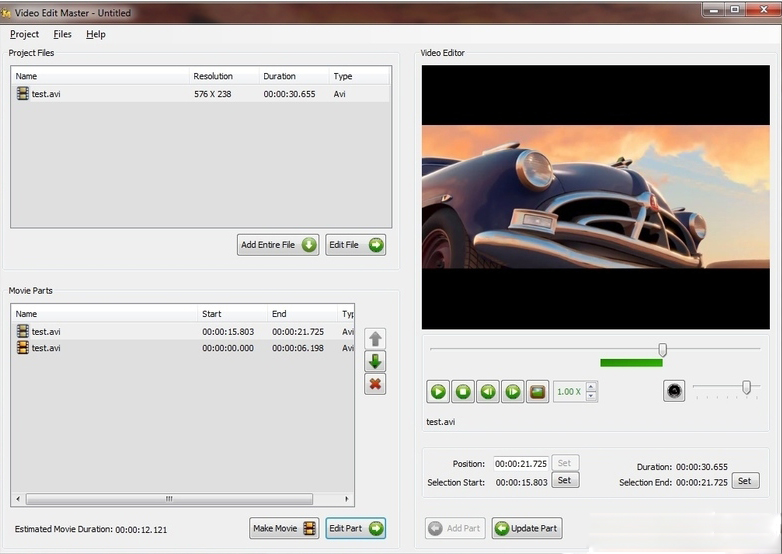Click the Make Movie button
The image size is (782, 554).
coord(284,528)
